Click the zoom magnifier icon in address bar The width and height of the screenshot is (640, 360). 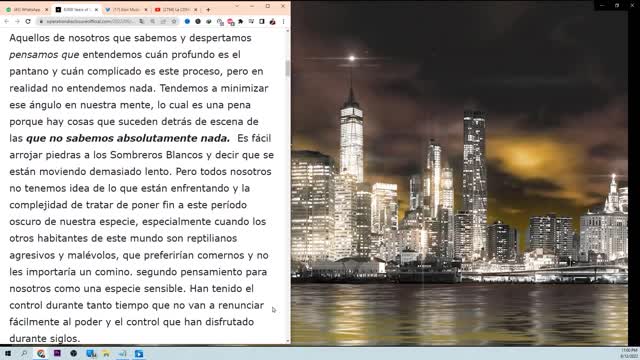152,21
